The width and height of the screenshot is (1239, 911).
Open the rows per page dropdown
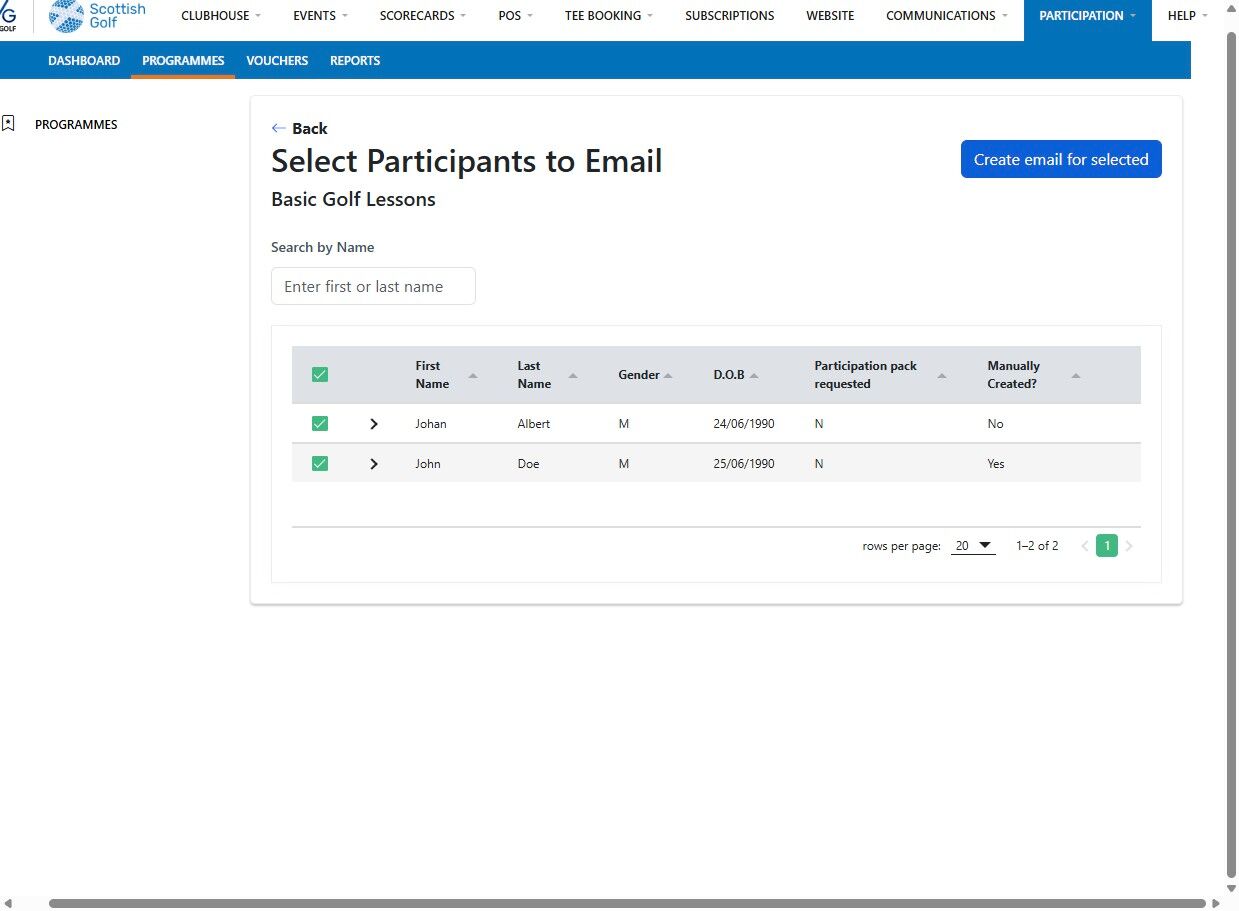click(973, 546)
